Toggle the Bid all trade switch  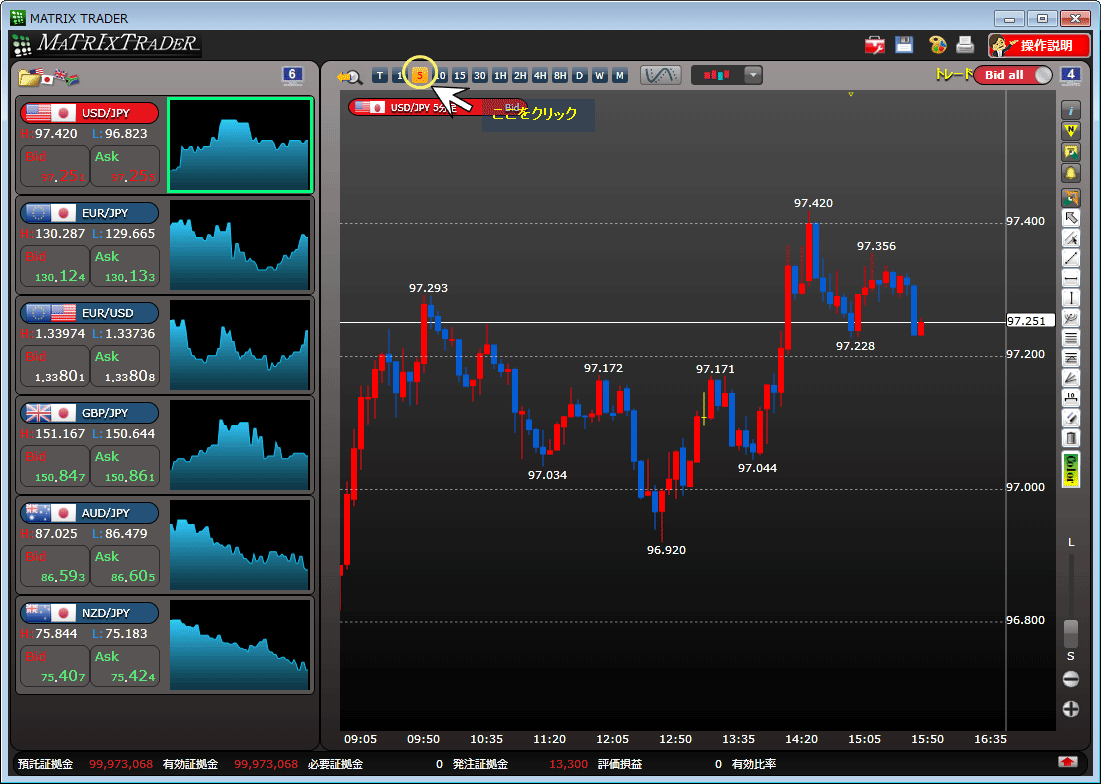click(x=1013, y=75)
